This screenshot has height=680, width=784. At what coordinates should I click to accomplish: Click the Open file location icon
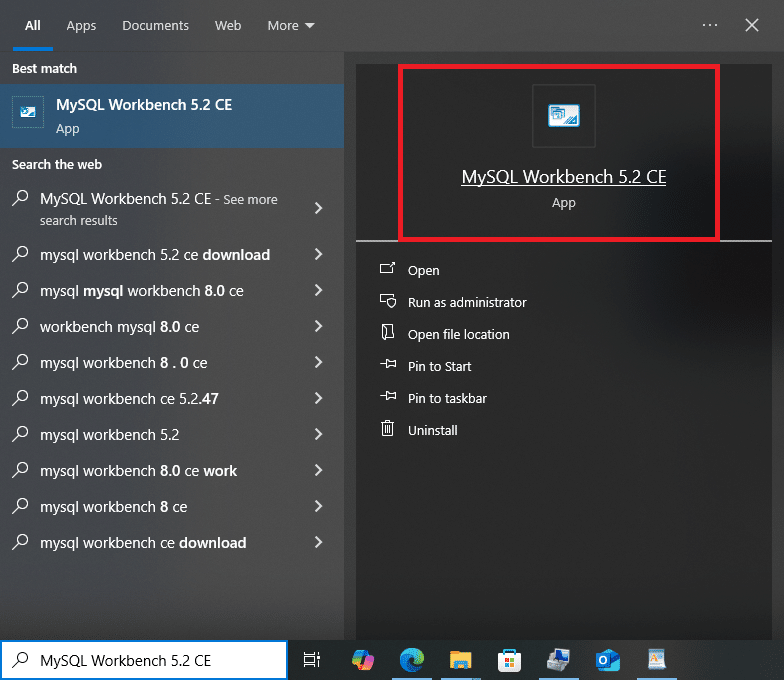coord(388,332)
